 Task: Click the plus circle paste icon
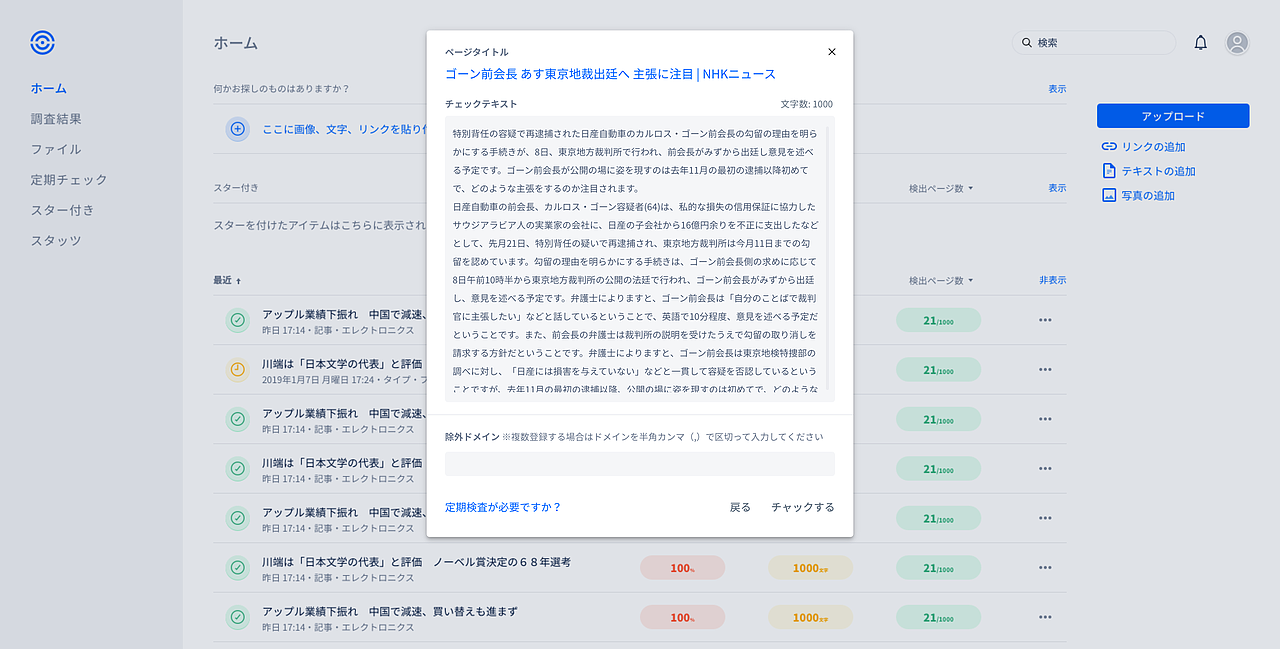point(237,128)
